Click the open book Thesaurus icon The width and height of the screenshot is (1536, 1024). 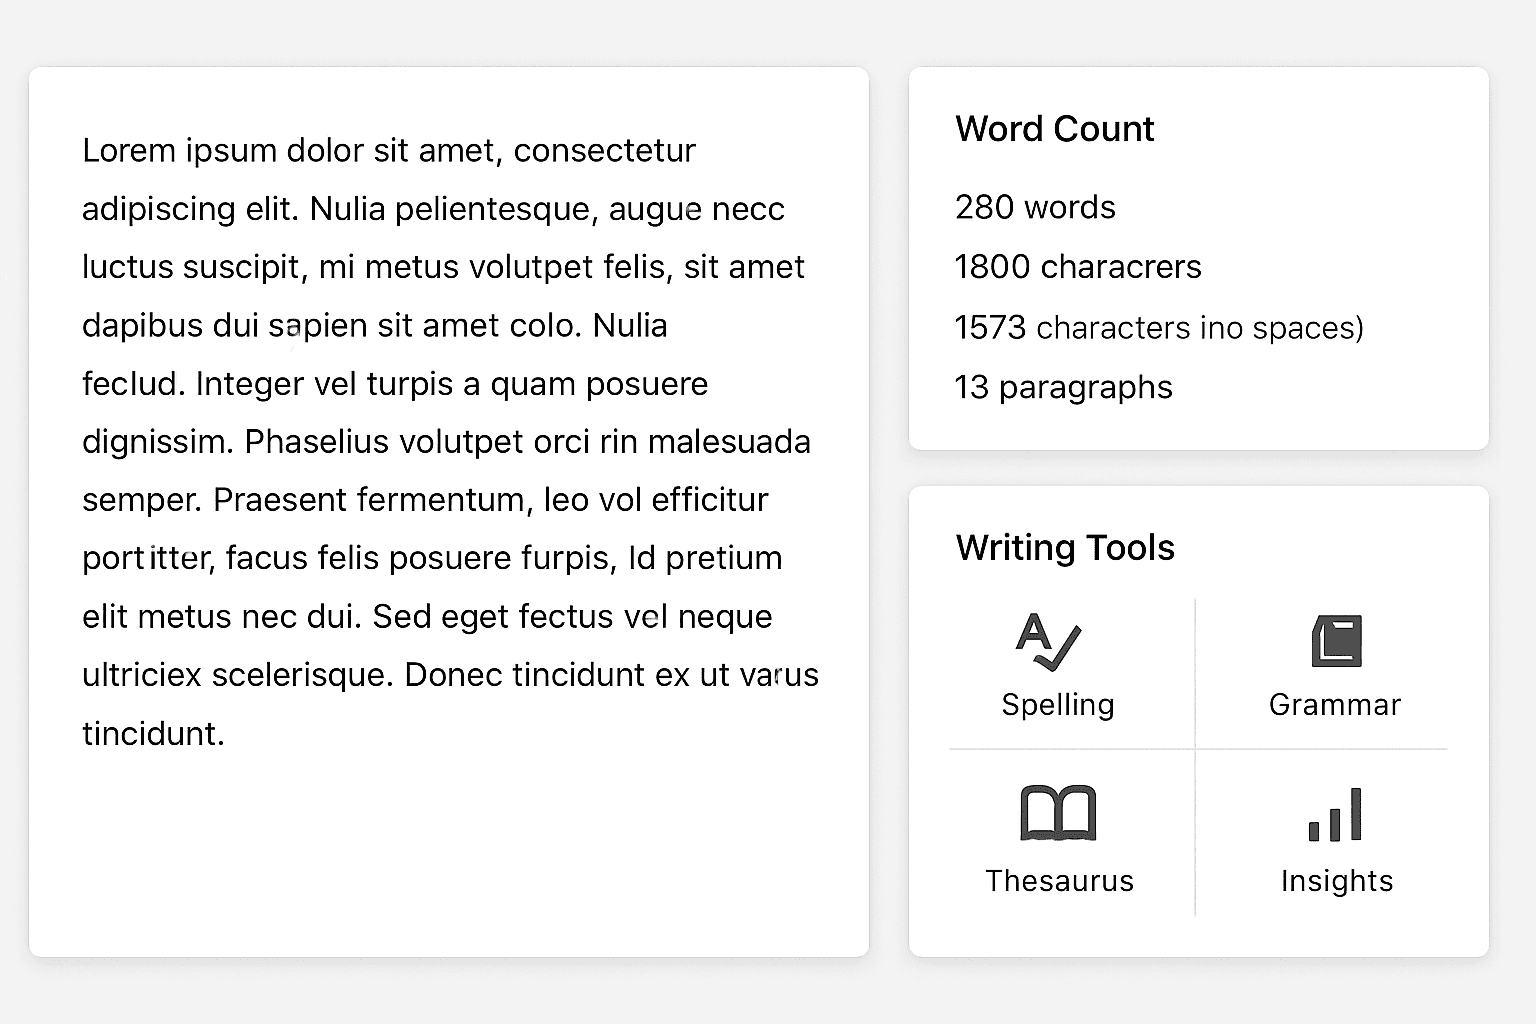(1057, 813)
